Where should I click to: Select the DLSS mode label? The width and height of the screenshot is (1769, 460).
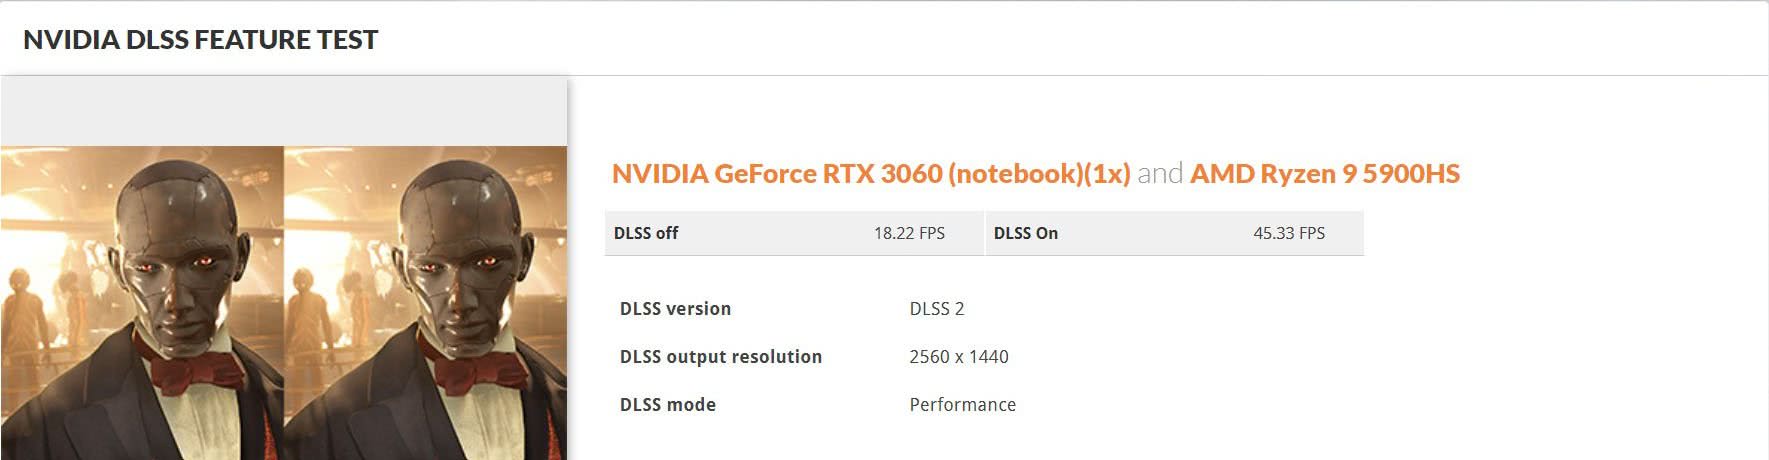[x=667, y=405]
